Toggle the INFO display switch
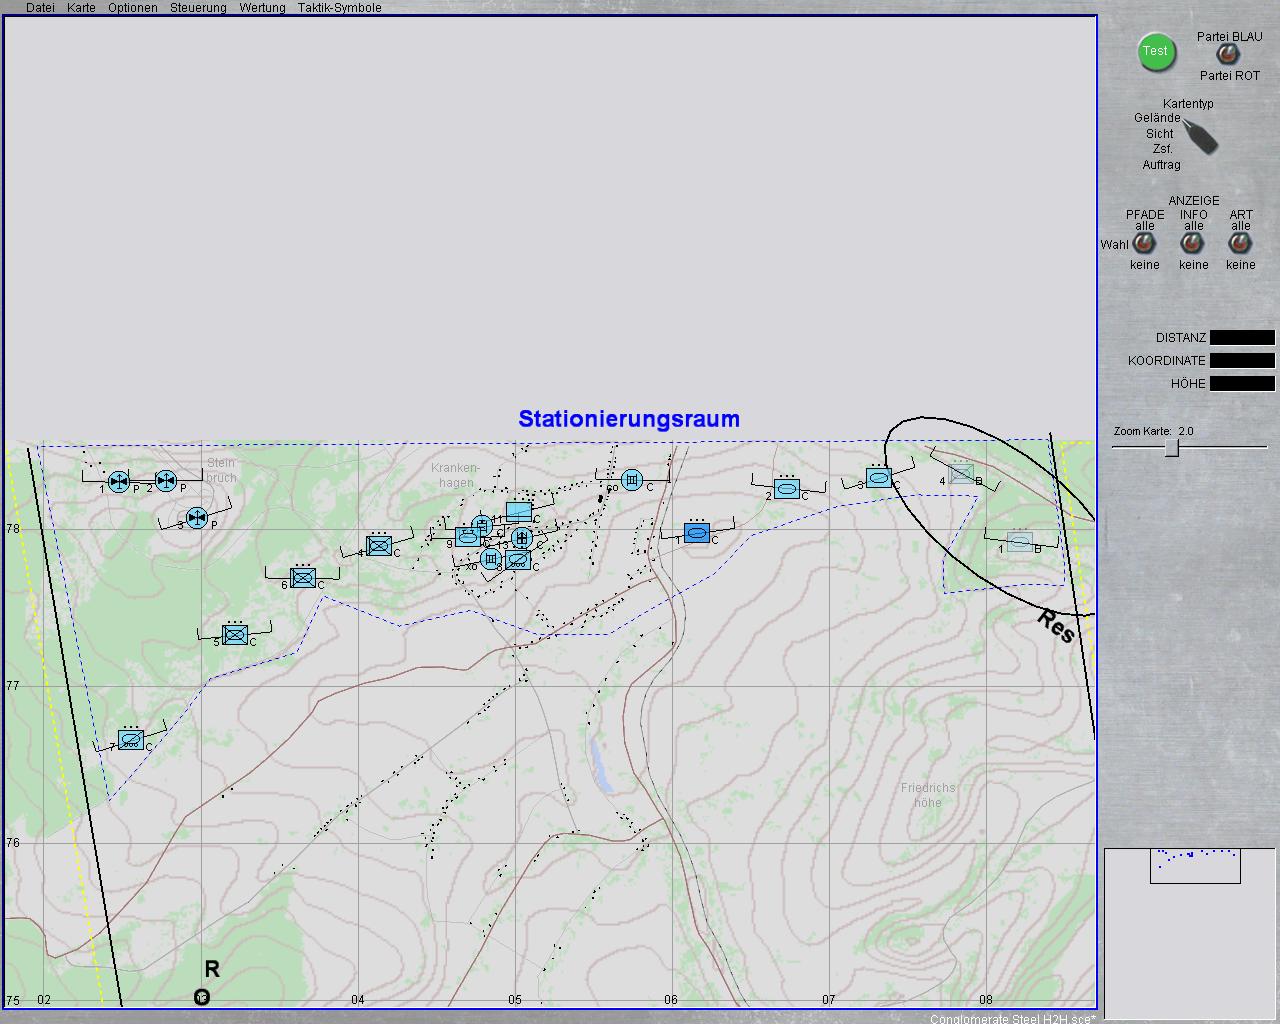1280x1024 pixels. click(x=1192, y=244)
